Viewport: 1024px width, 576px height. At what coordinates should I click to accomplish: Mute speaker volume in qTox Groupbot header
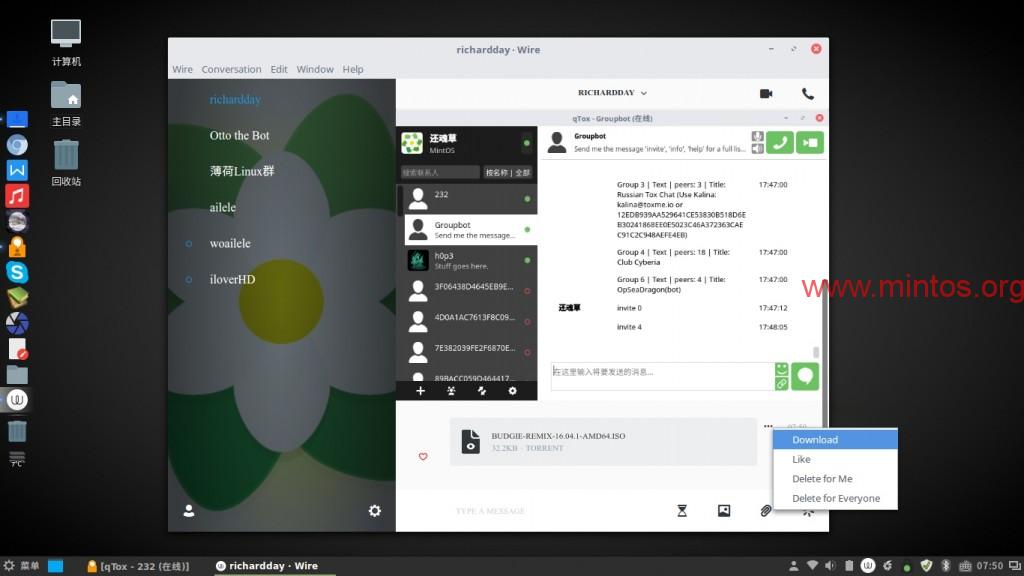[x=758, y=149]
